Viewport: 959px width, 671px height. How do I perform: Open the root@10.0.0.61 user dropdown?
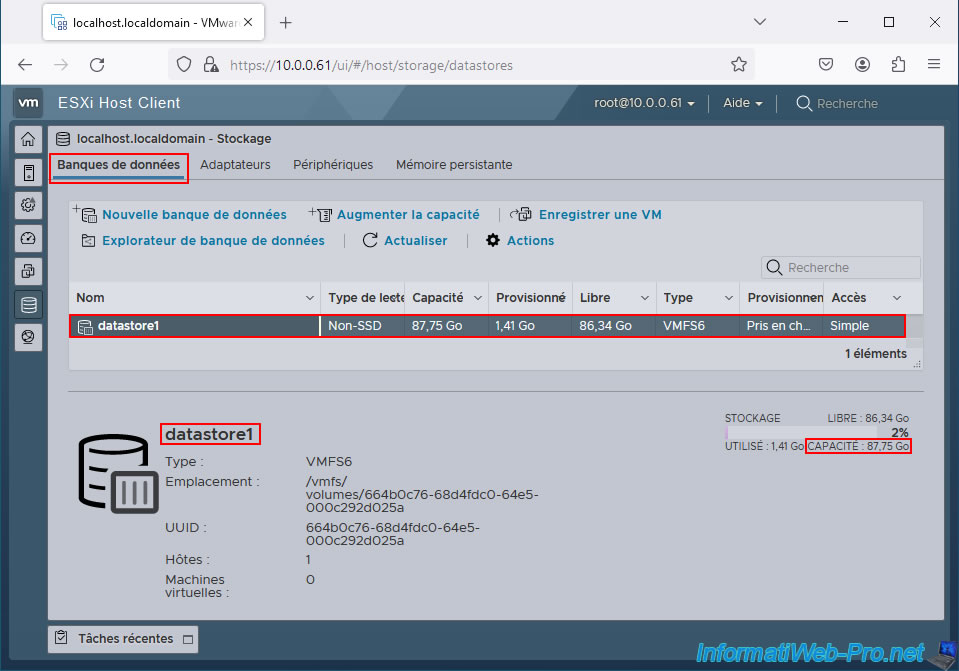click(644, 104)
